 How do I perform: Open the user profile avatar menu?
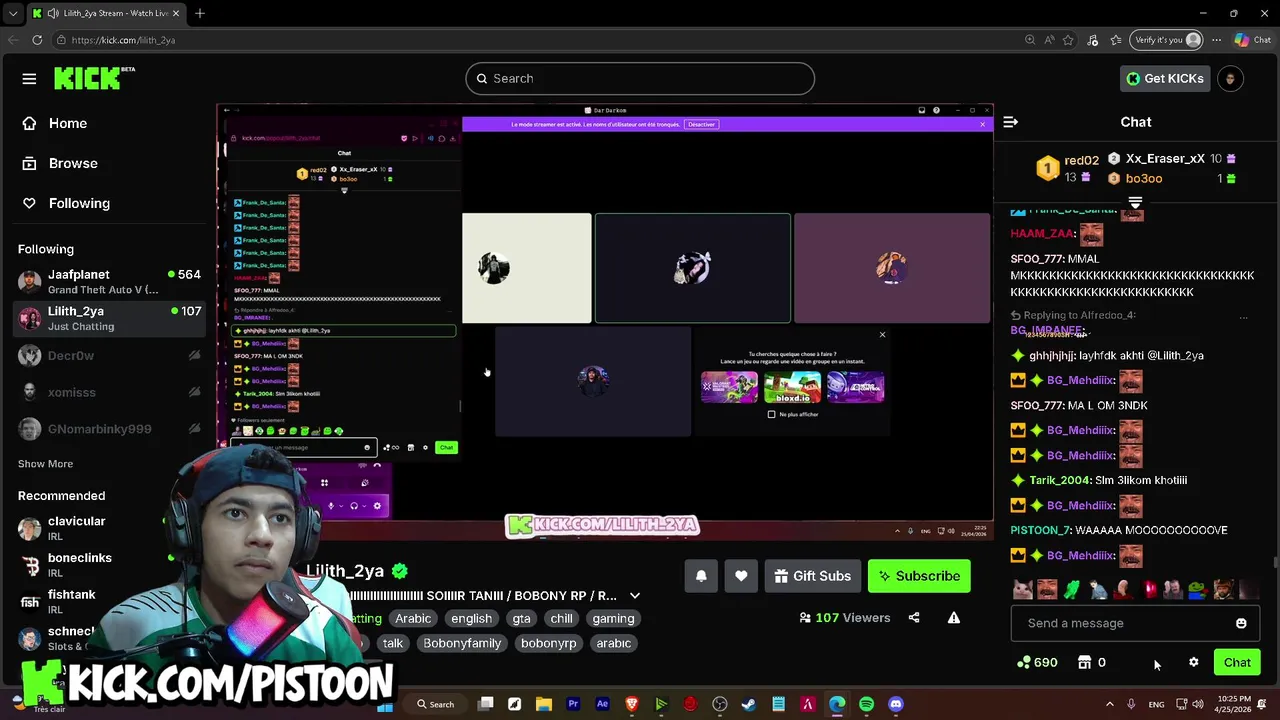coord(1230,79)
